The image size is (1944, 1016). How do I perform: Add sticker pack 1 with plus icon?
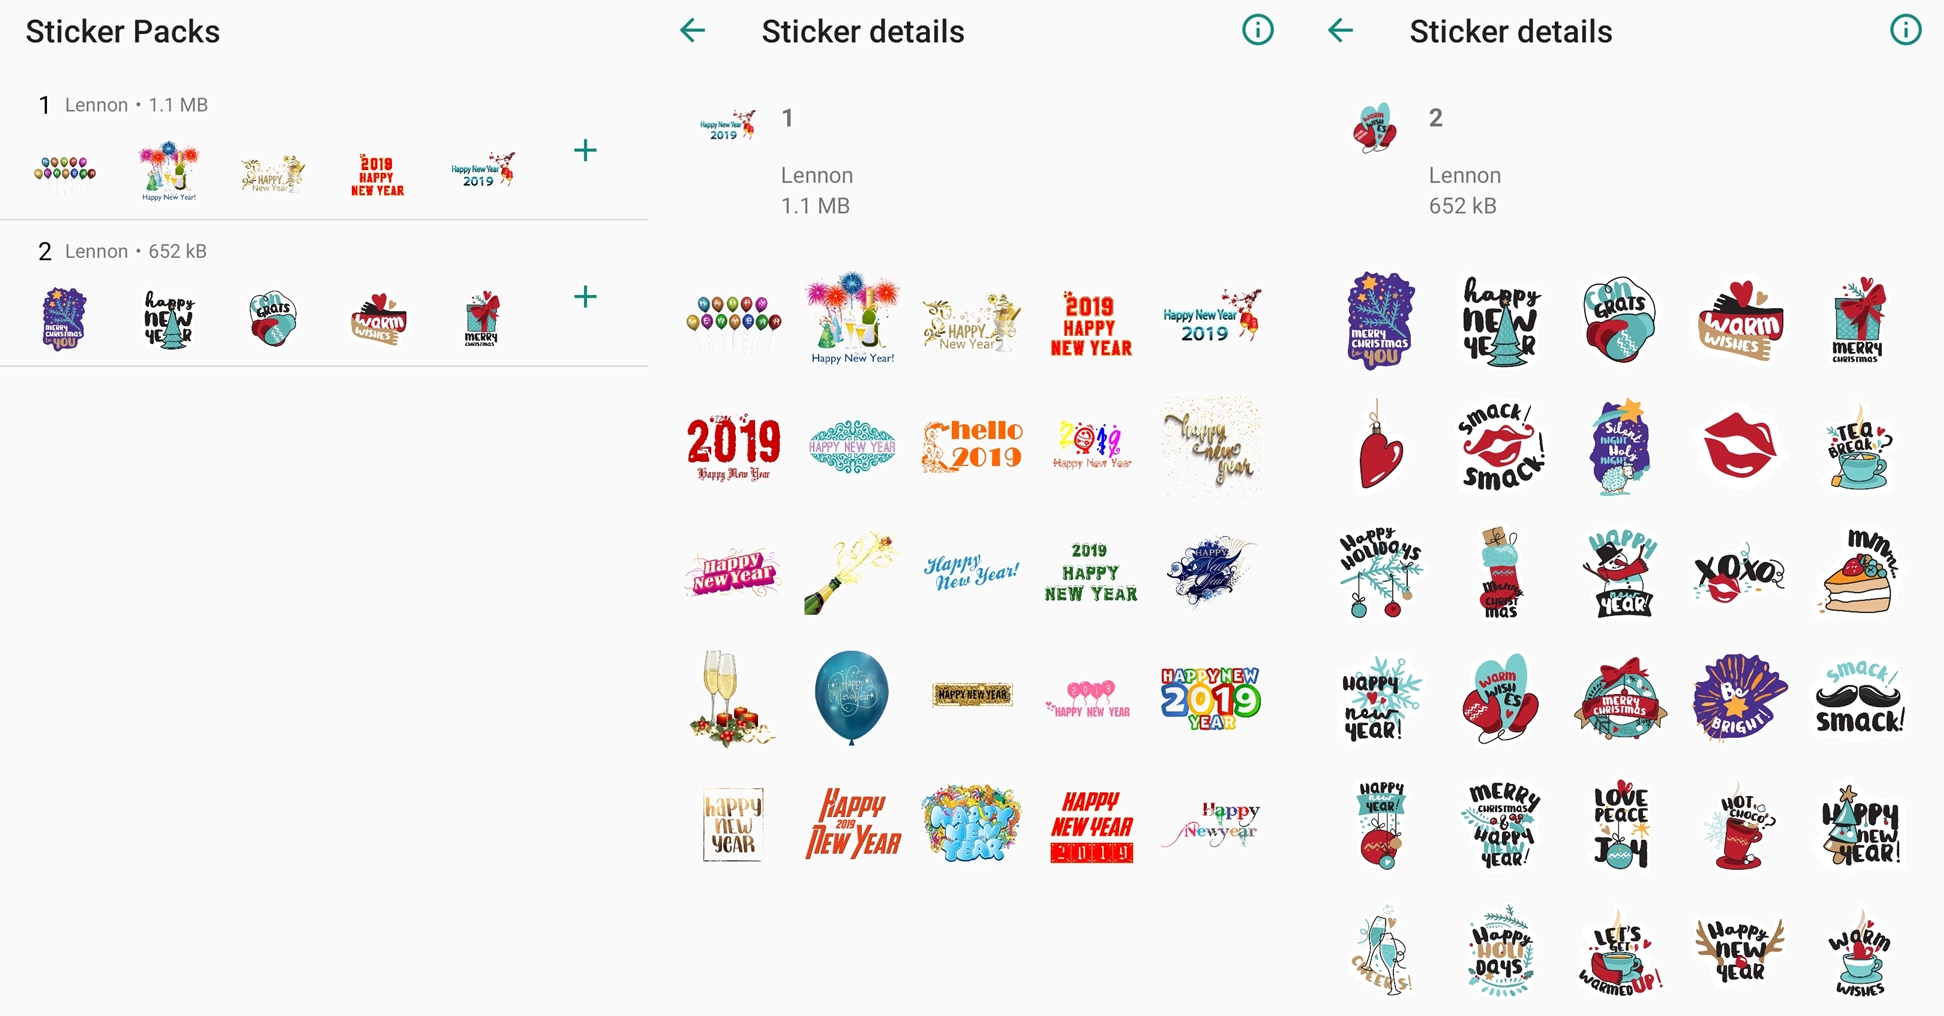pyautogui.click(x=585, y=151)
